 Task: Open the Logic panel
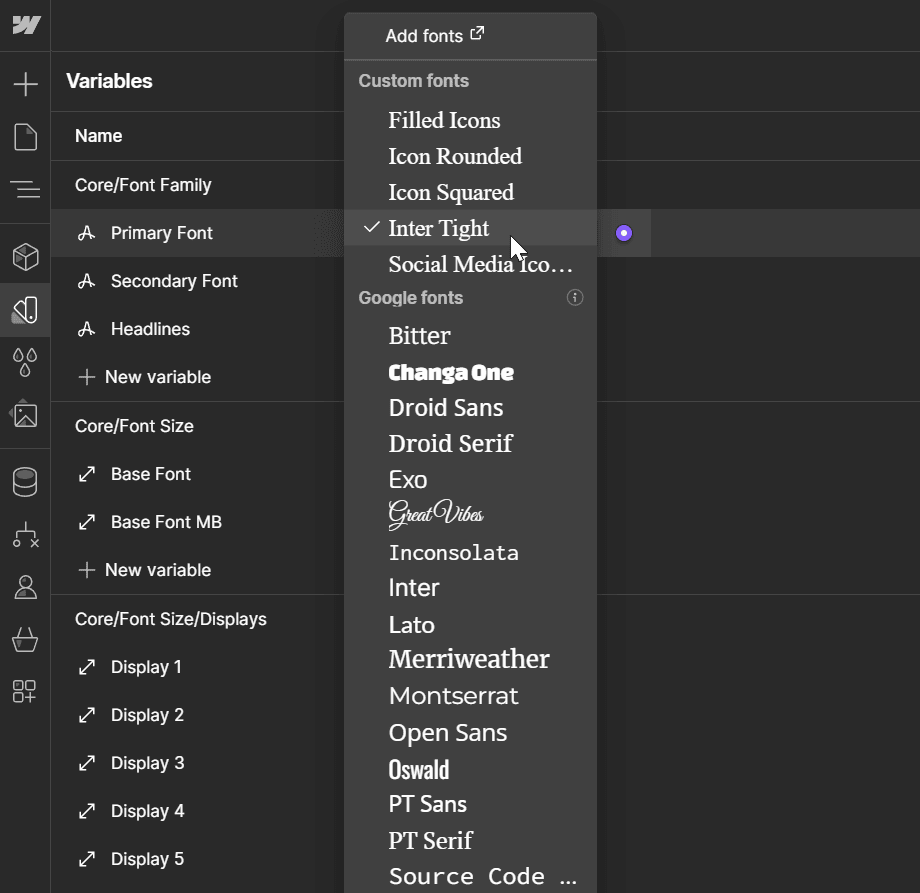pos(25,533)
